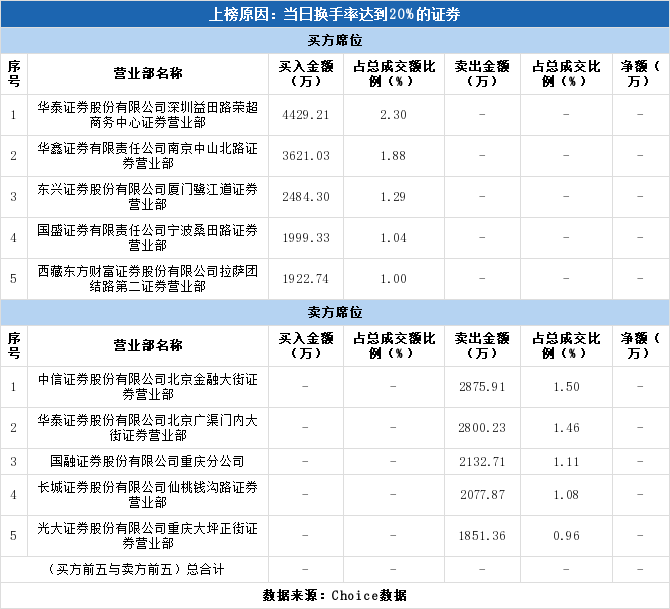Click 营业部名称 header in seller table
The height and width of the screenshot is (609, 670).
(148, 345)
